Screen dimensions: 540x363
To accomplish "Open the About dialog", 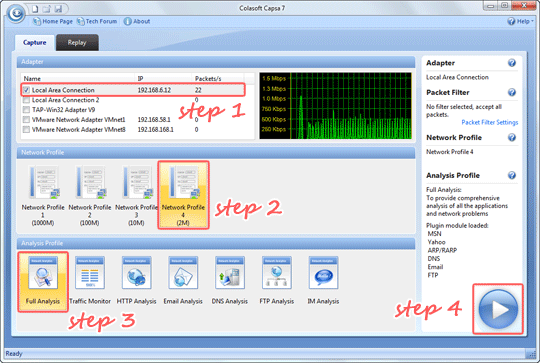I will coord(137,21).
